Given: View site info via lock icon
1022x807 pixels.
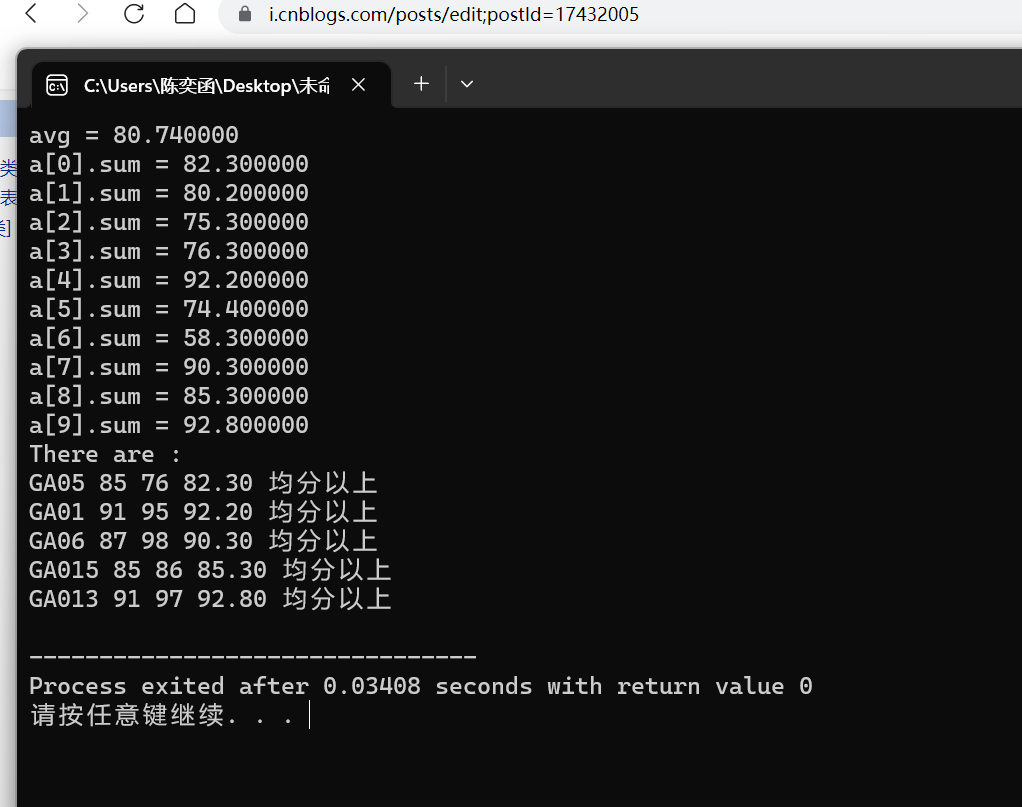Looking at the screenshot, I should 245,14.
